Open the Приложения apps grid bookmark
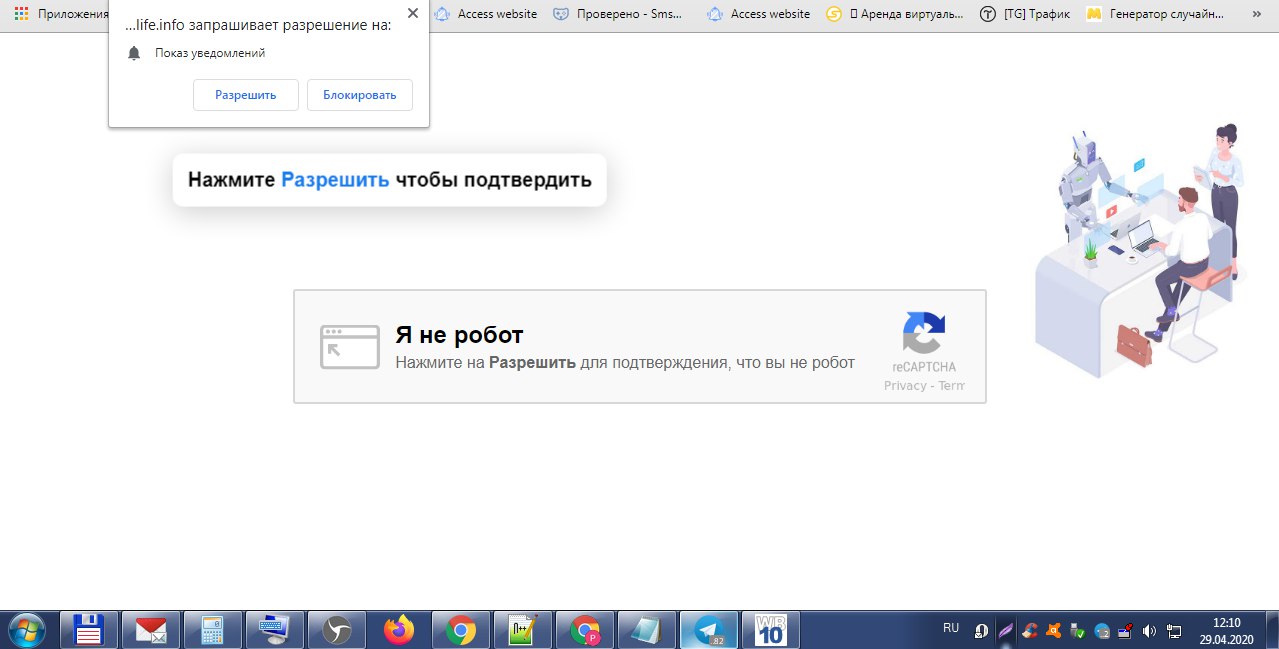Image resolution: width=1279 pixels, height=649 pixels. tap(61, 14)
